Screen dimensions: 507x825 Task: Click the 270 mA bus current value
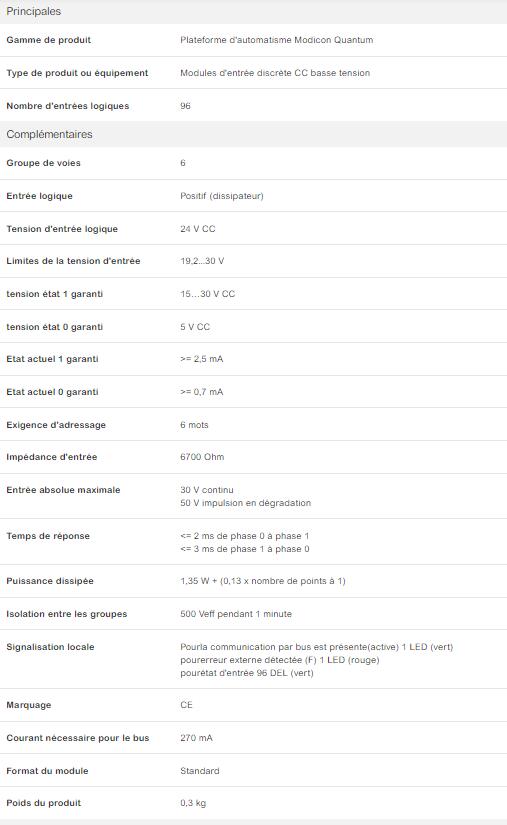click(196, 738)
